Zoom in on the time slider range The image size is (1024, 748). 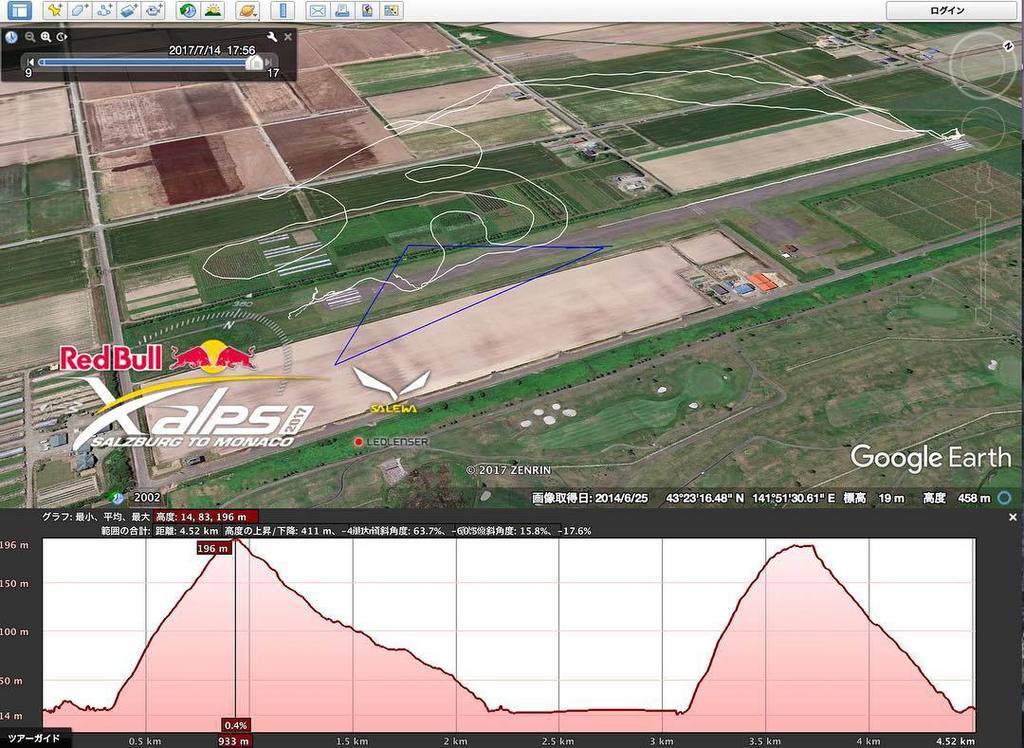pos(45,36)
